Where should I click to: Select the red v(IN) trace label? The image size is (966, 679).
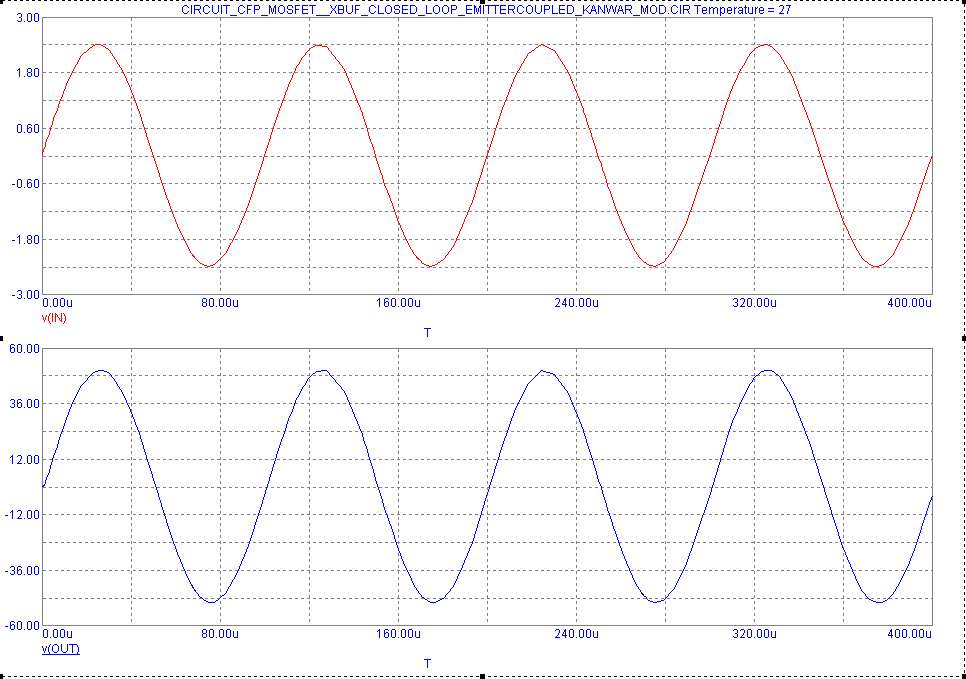click(54, 318)
